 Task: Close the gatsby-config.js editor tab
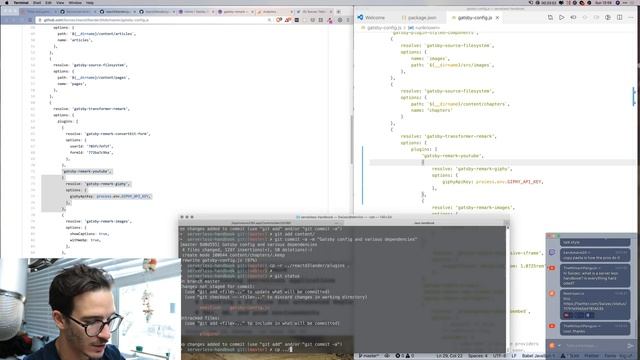pyautogui.click(x=497, y=18)
